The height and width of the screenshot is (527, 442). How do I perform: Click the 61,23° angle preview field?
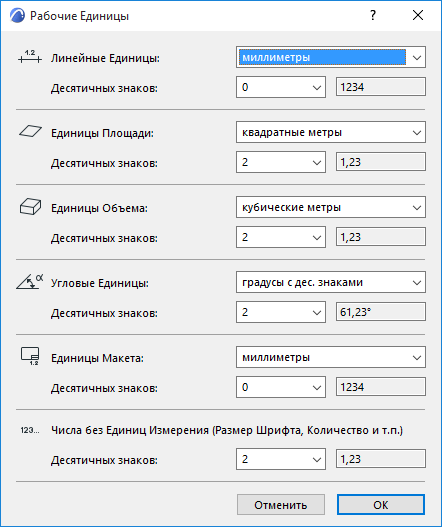point(381,312)
